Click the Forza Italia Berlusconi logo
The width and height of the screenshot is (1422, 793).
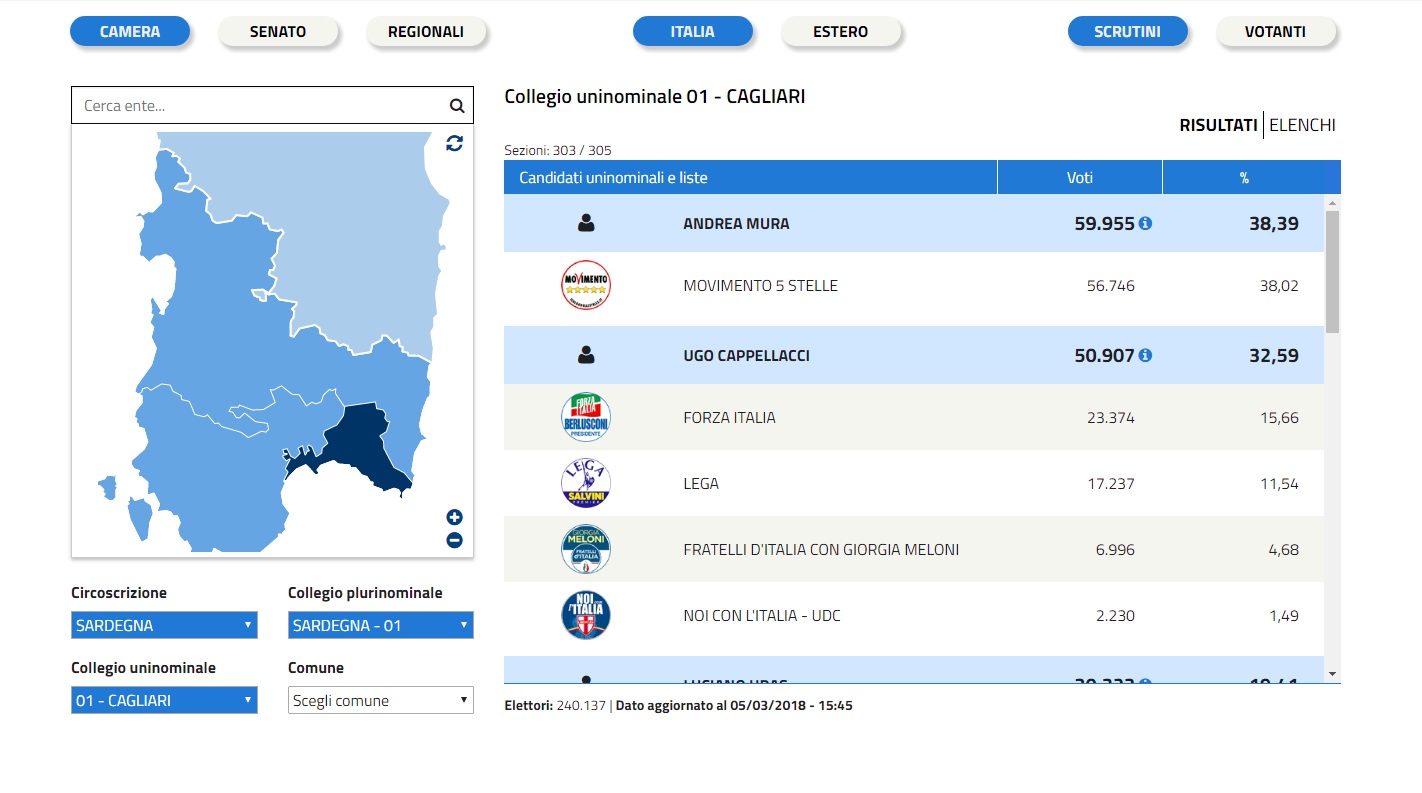coord(586,418)
